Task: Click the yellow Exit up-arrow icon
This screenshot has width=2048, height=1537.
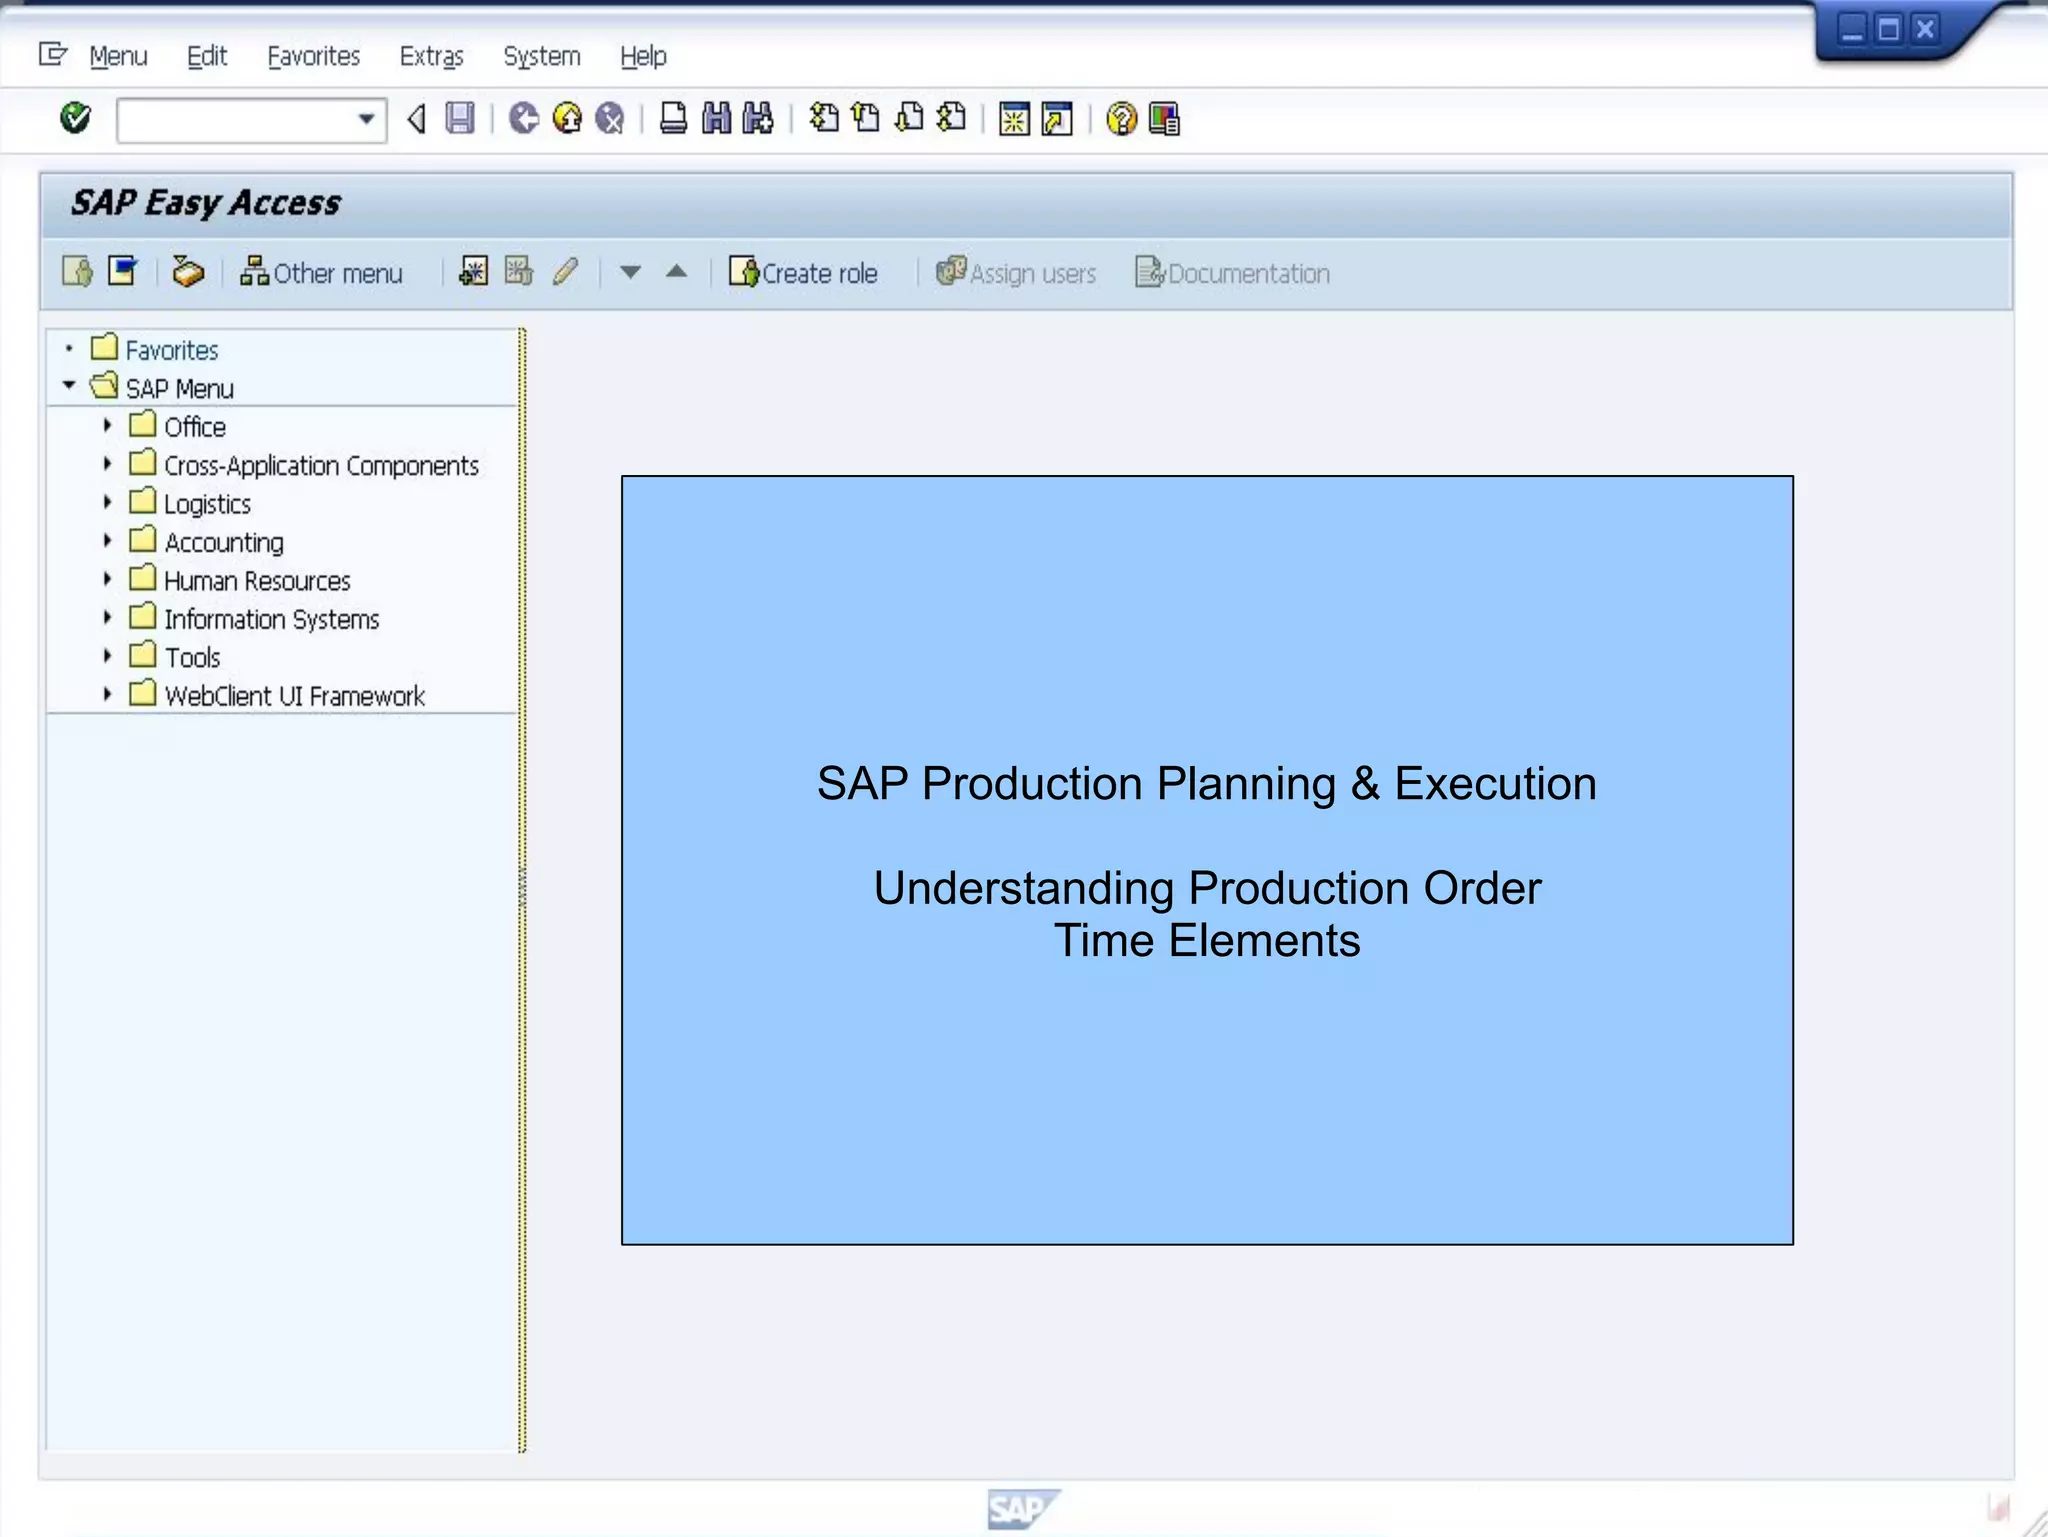Action: pyautogui.click(x=567, y=119)
